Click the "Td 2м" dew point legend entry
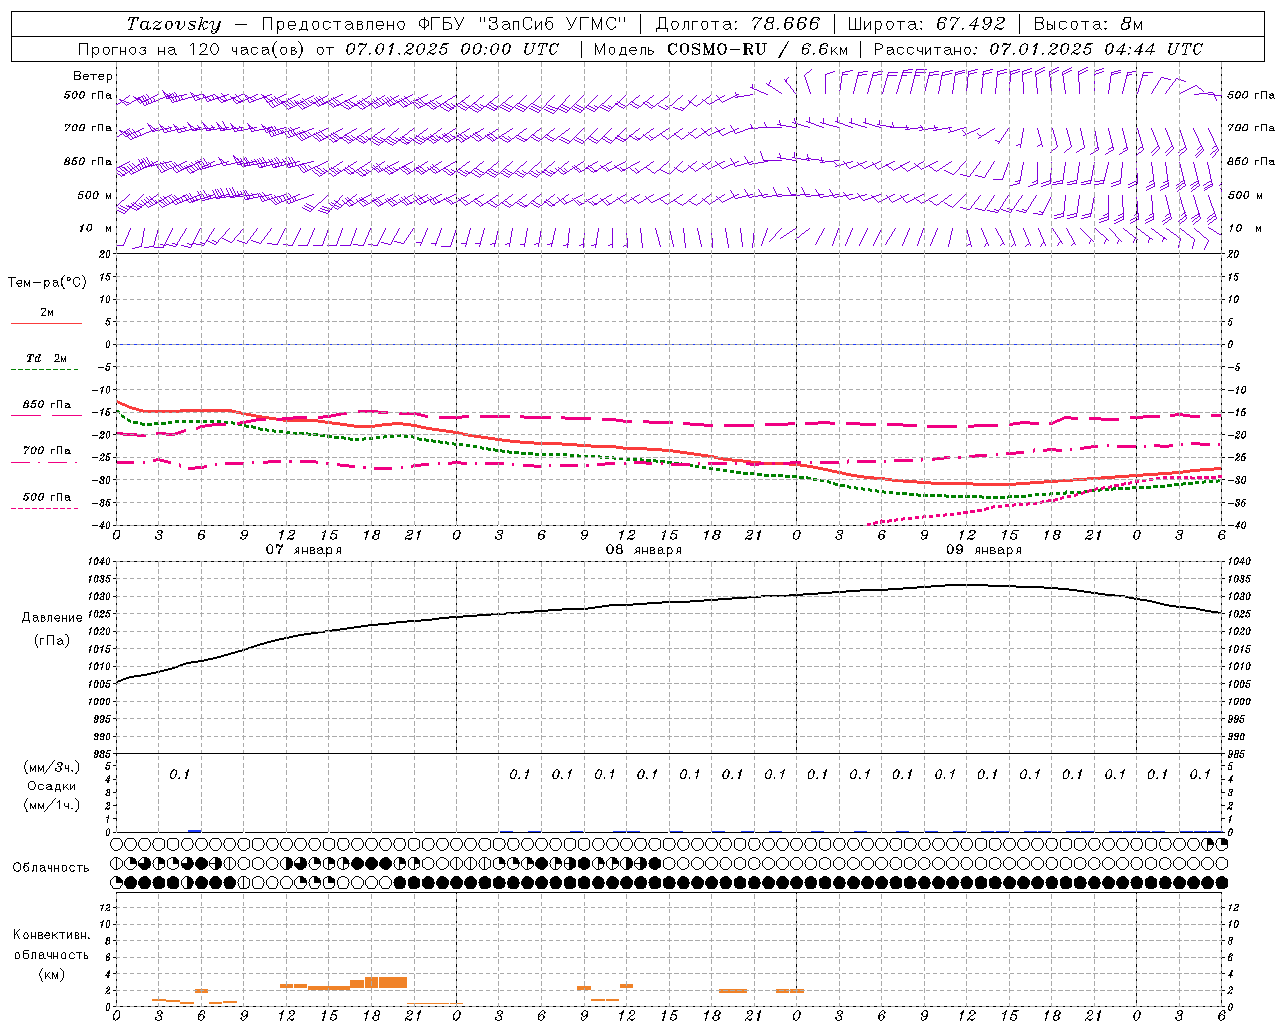Viewport: 1280px width, 1024px height. point(47,358)
